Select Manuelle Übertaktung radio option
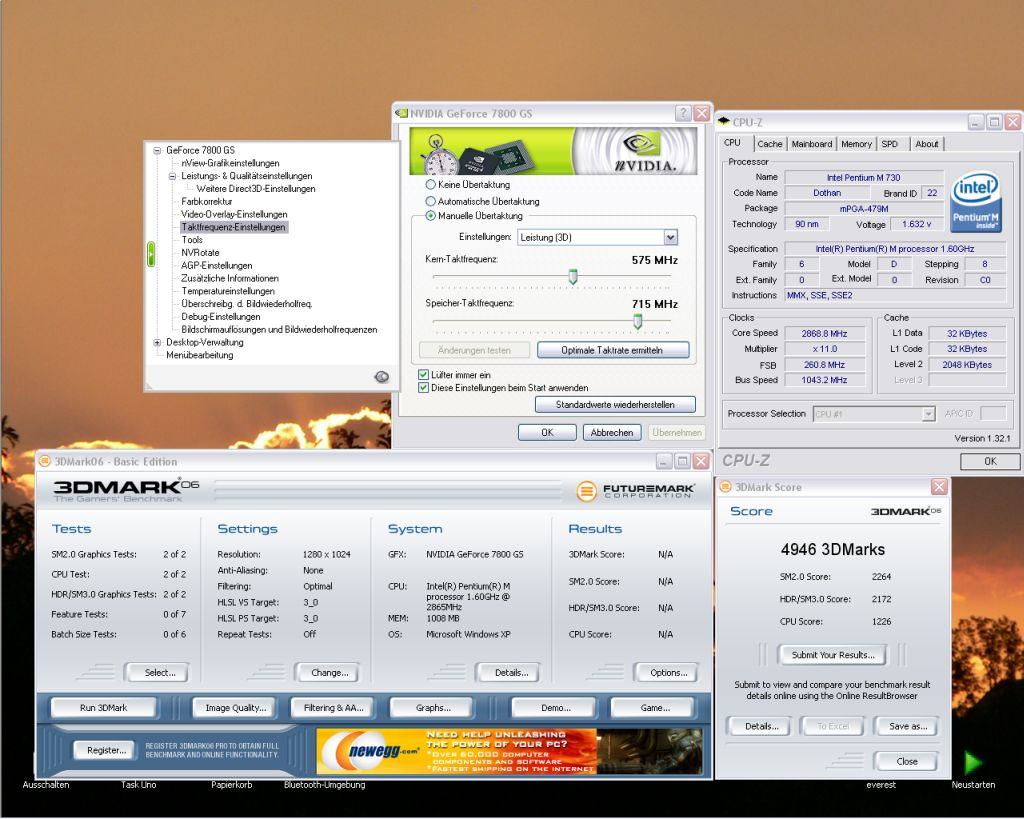 (x=430, y=216)
